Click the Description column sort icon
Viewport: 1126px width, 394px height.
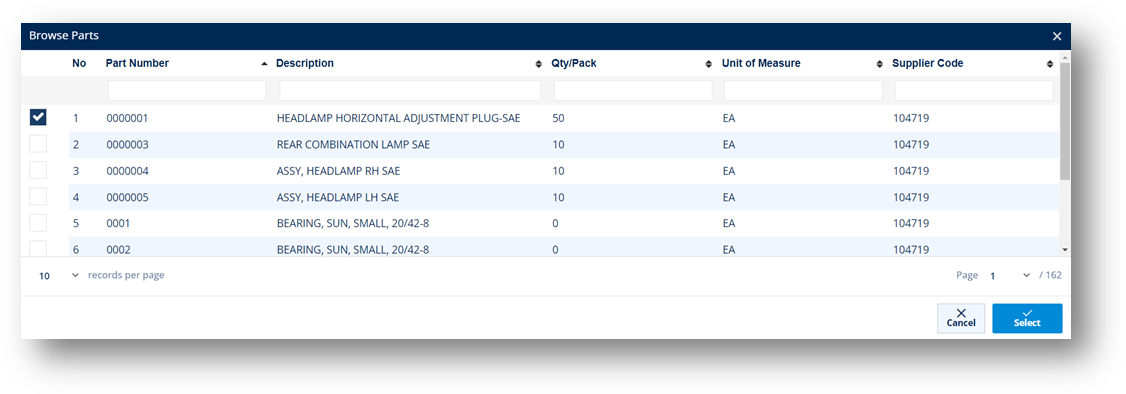(539, 64)
